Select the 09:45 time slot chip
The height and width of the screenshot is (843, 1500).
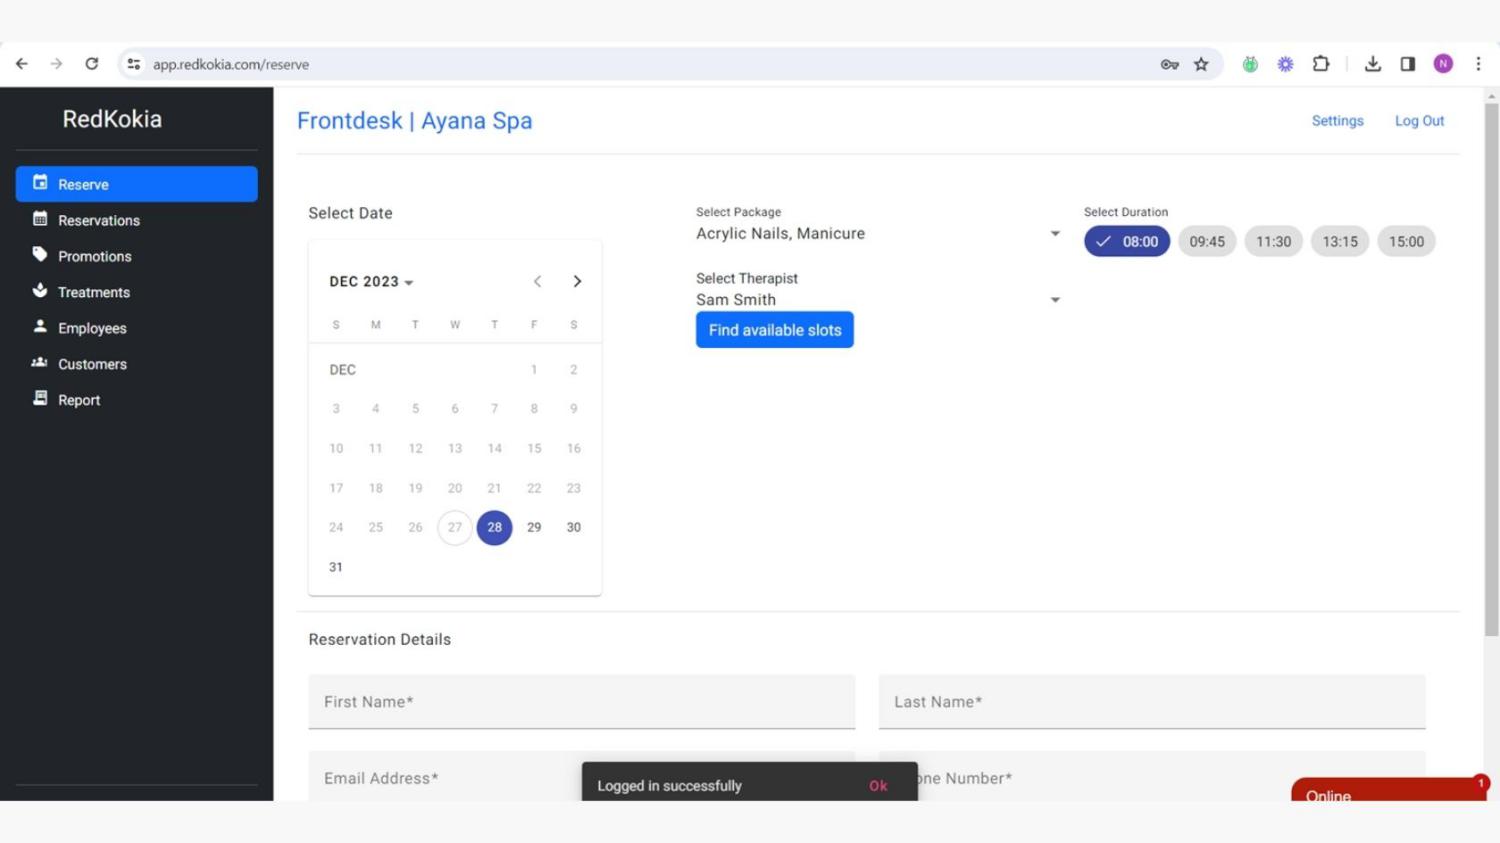click(x=1206, y=241)
